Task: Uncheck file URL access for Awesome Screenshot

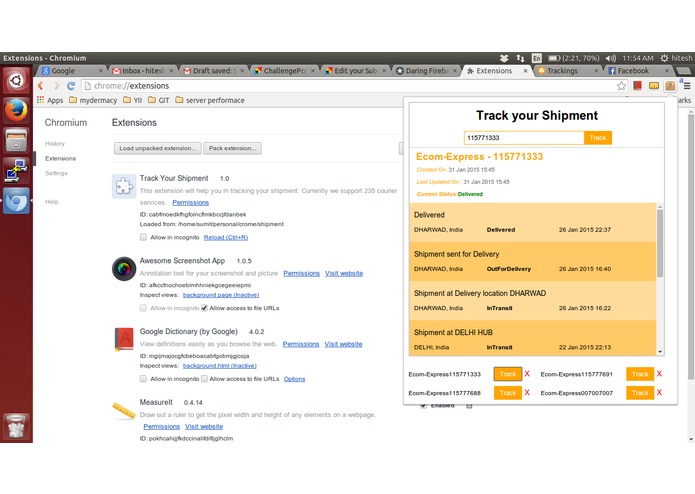Action: [x=204, y=307]
